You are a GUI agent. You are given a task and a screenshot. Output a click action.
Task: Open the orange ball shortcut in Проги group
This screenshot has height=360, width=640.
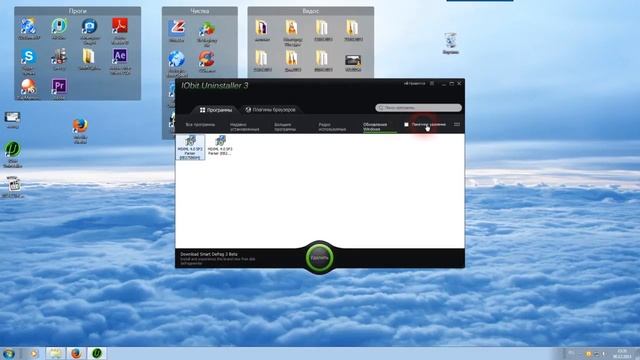pyautogui.click(x=28, y=89)
